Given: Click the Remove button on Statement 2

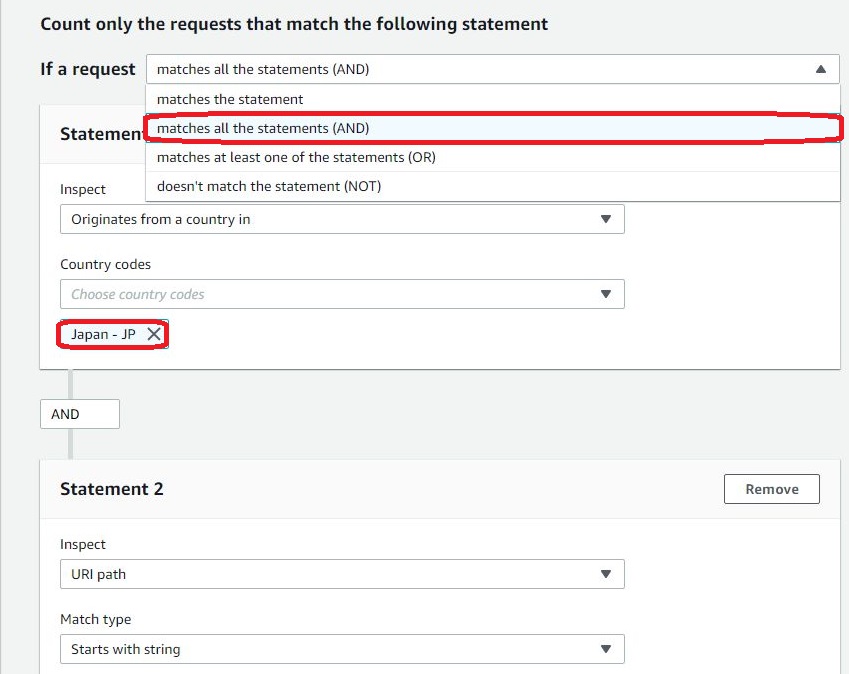Looking at the screenshot, I should click(x=771, y=489).
